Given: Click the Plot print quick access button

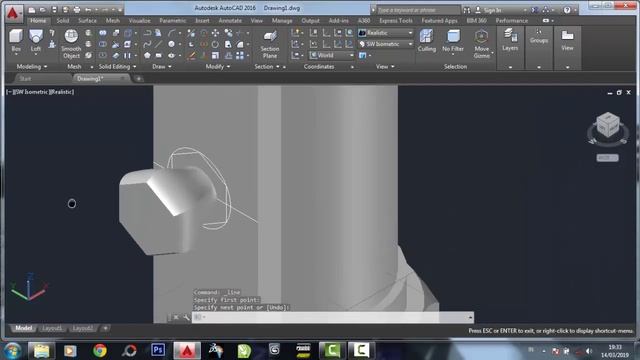Looking at the screenshot, I should pos(76,10).
